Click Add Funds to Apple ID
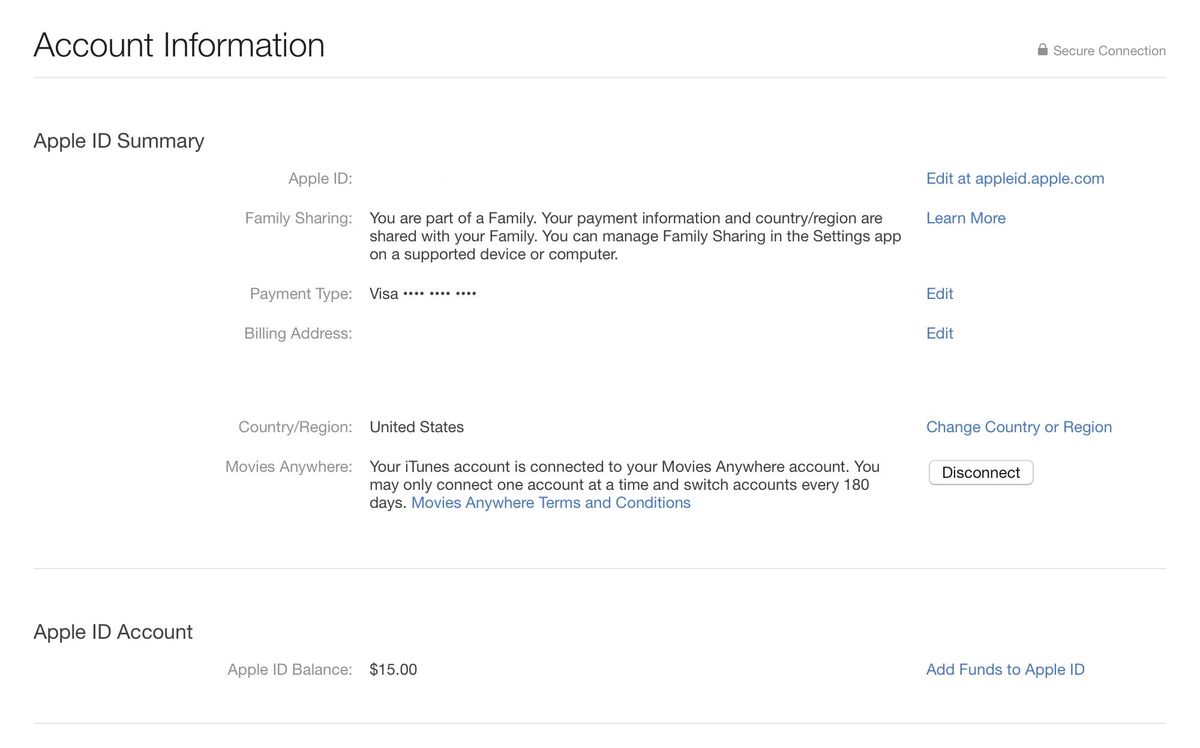The width and height of the screenshot is (1200, 748). (1004, 669)
